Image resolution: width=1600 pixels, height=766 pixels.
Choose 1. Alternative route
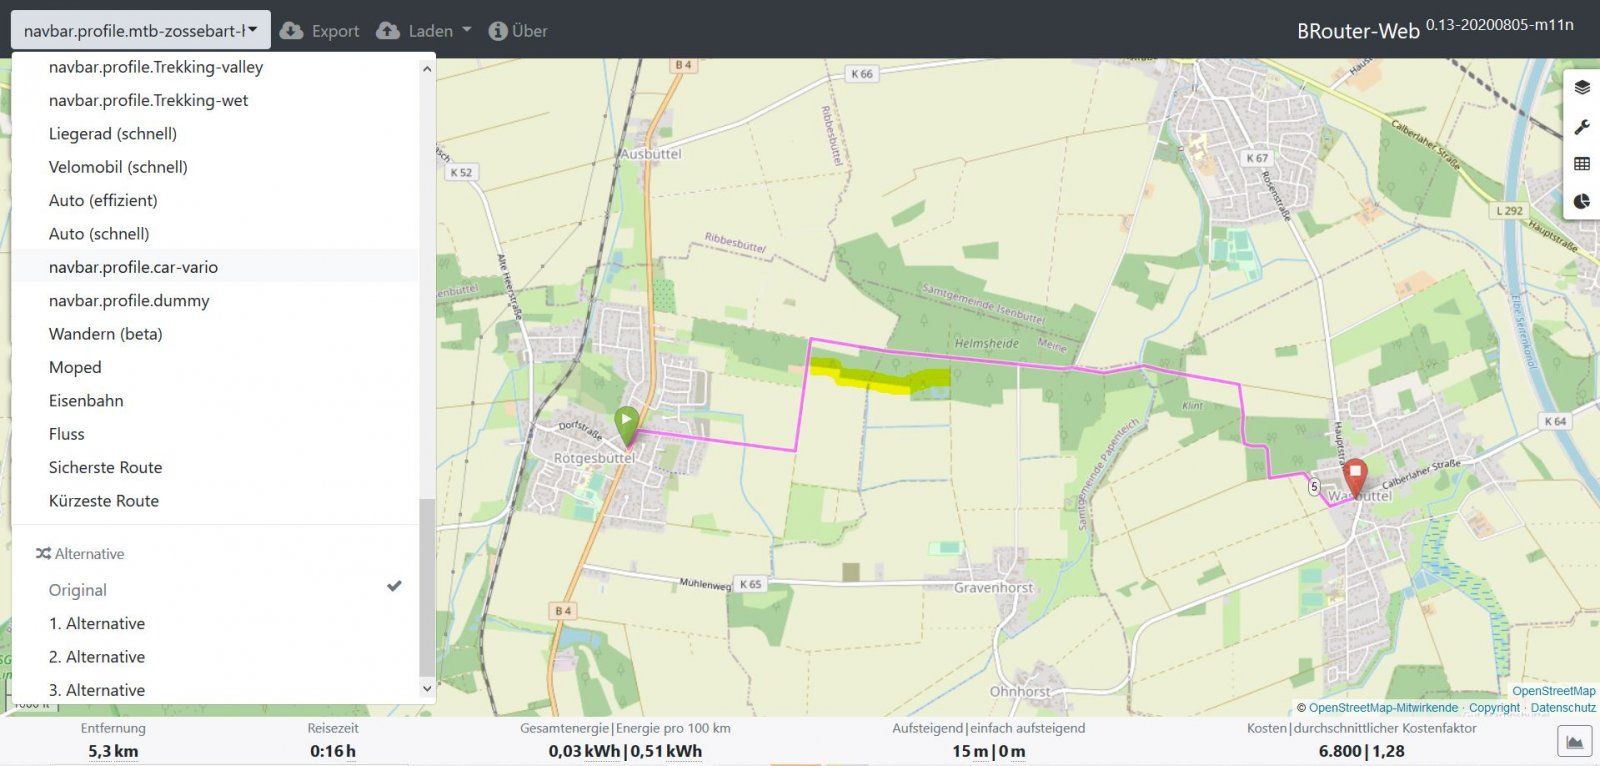97,623
